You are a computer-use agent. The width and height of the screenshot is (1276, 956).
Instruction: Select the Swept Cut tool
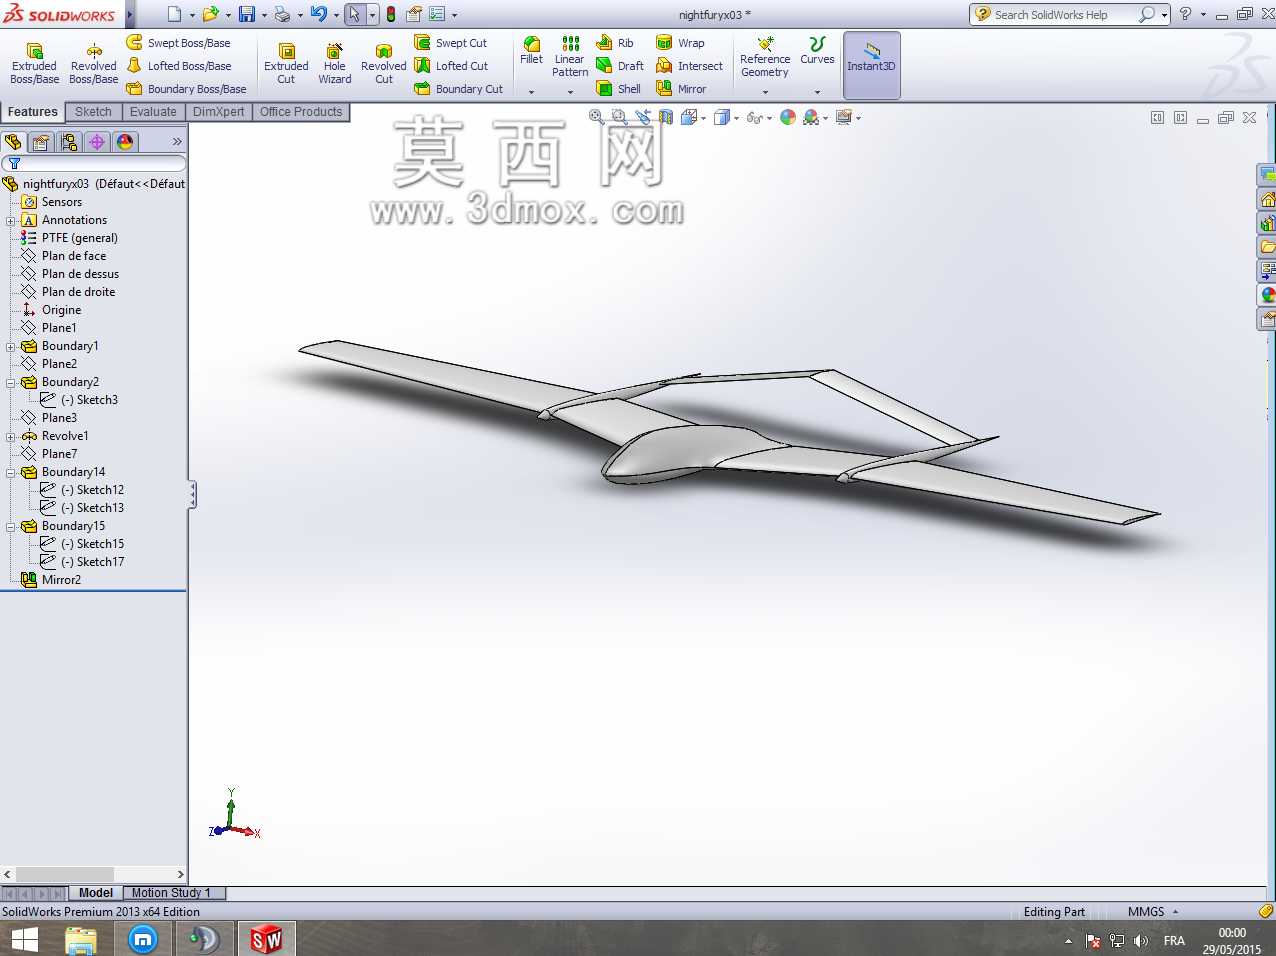click(x=450, y=43)
